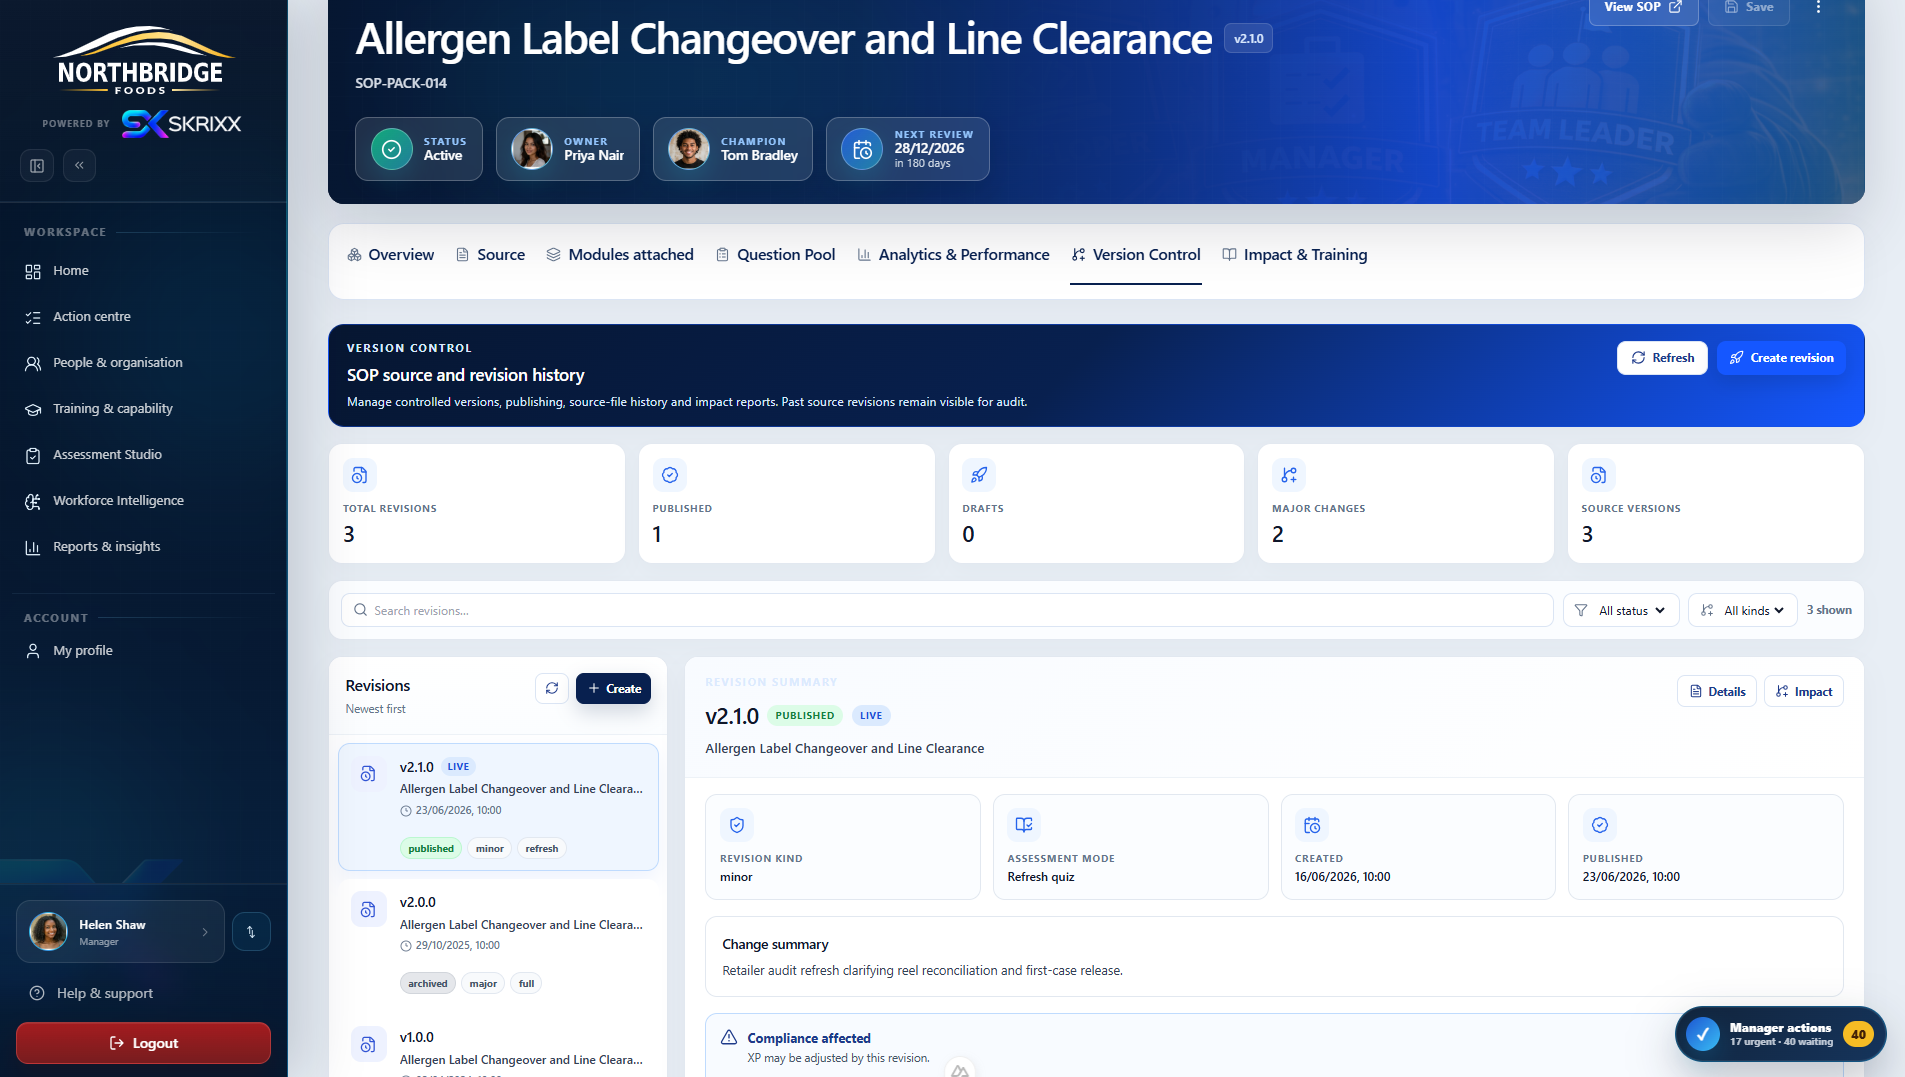Click the Create button in Revisions panel

click(x=613, y=689)
